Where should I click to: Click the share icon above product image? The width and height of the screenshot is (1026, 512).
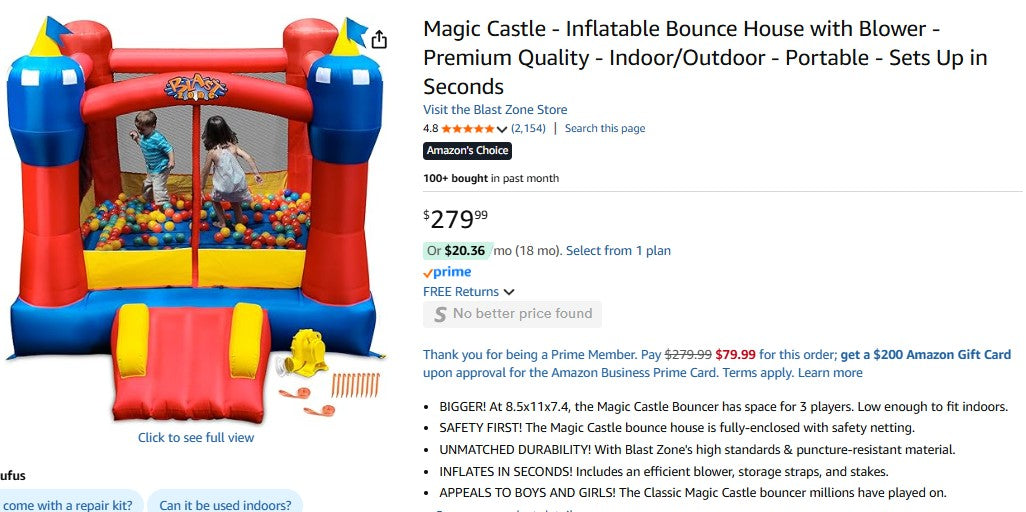point(379,40)
